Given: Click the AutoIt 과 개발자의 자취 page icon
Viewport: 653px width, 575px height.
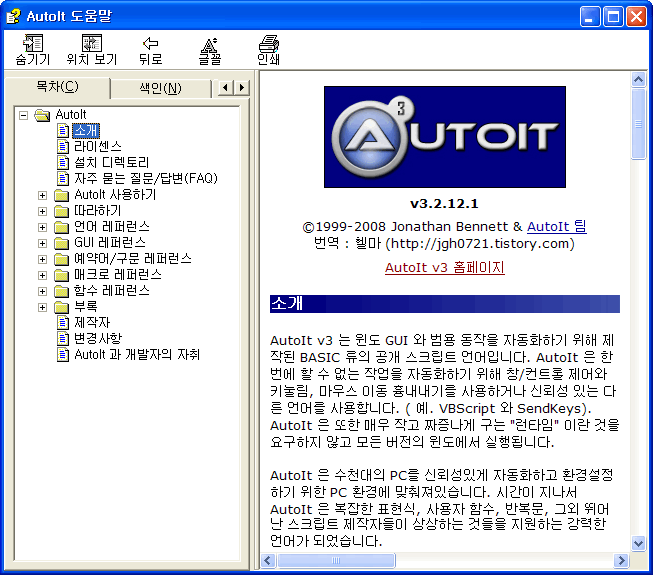Looking at the screenshot, I should 62,355.
